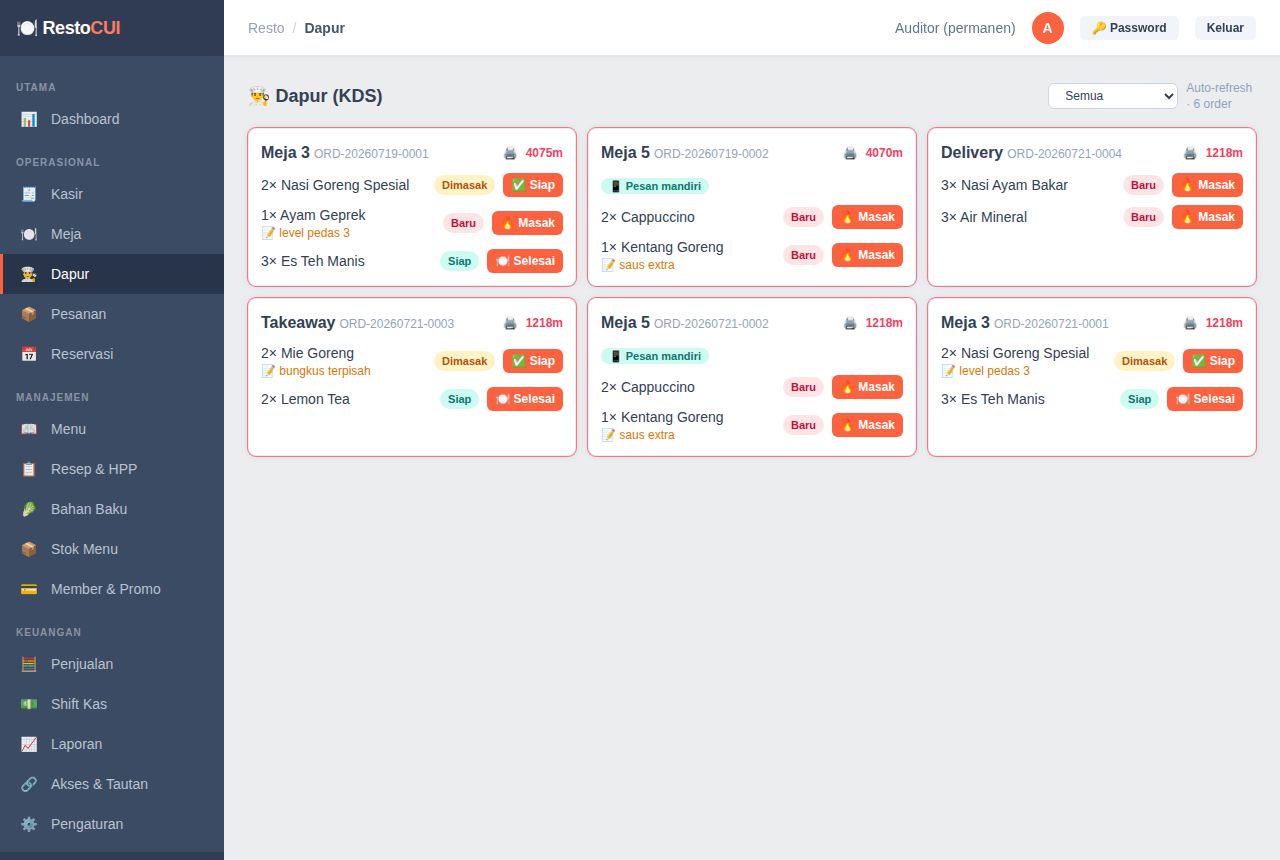The width and height of the screenshot is (1280, 860).
Task: Click Masak for Cappuccino in ORD-20260719-0002
Action: click(867, 217)
